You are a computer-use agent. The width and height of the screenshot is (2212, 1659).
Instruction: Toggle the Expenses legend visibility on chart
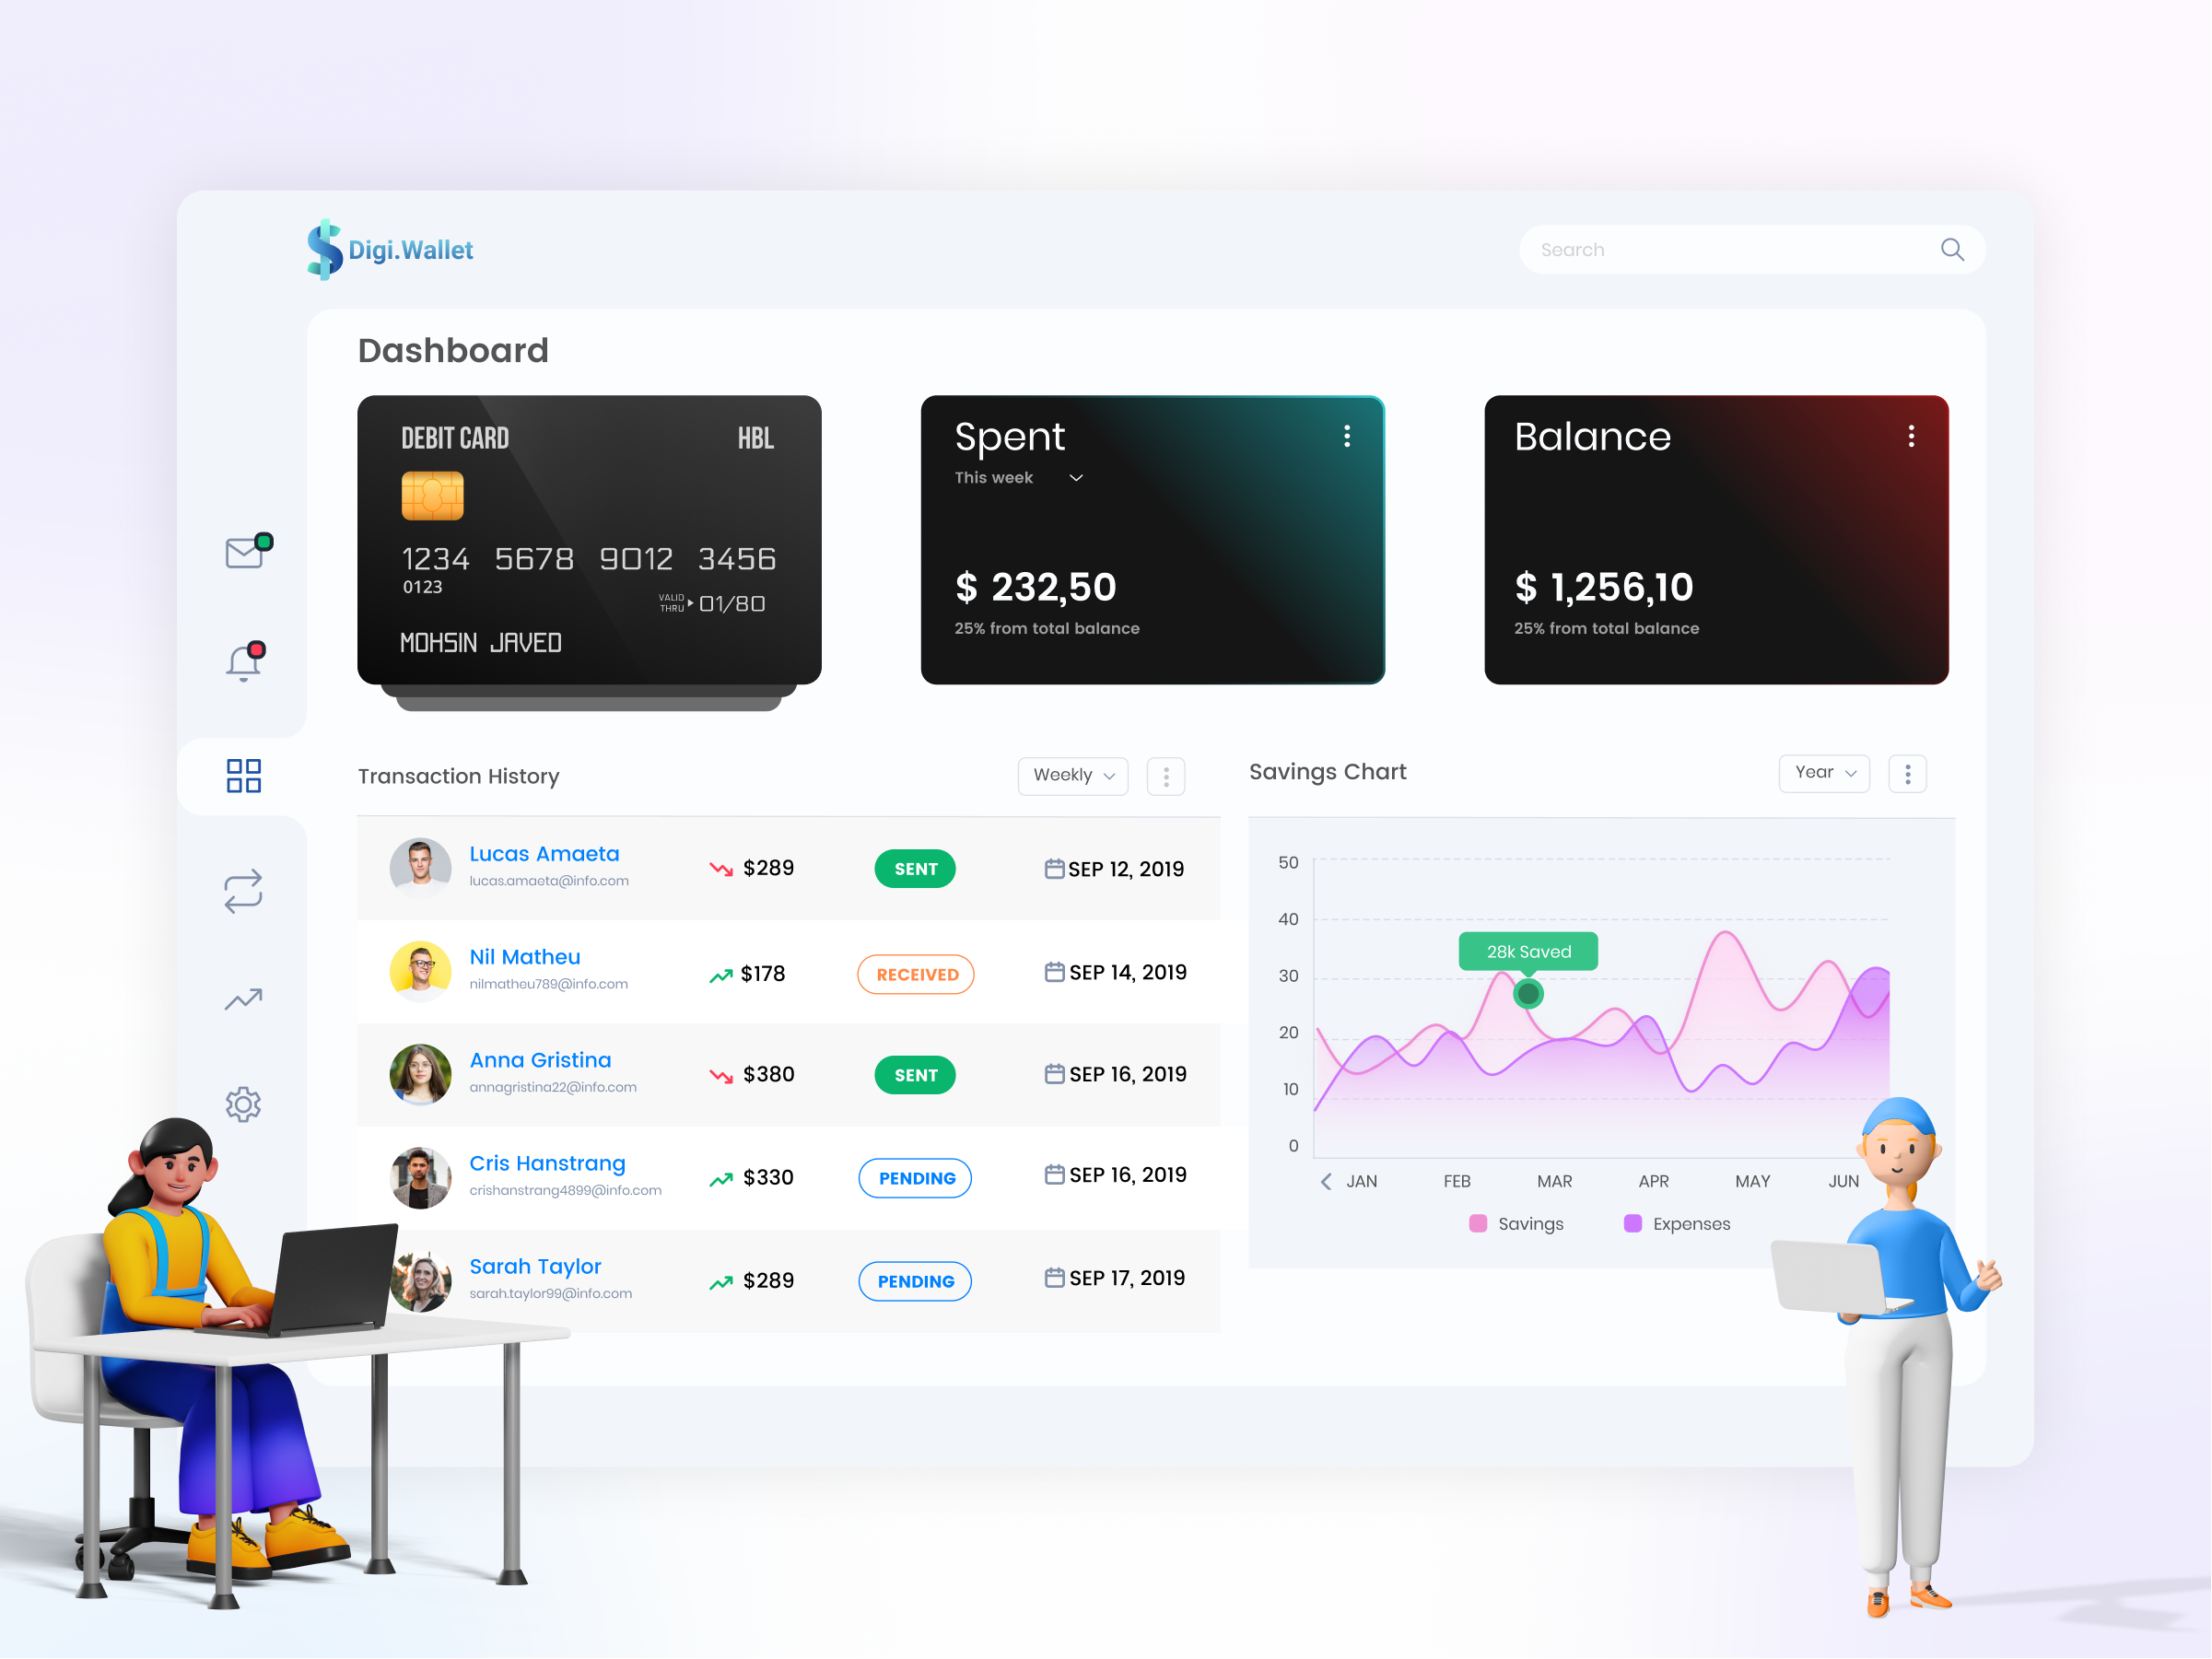tap(1667, 1223)
